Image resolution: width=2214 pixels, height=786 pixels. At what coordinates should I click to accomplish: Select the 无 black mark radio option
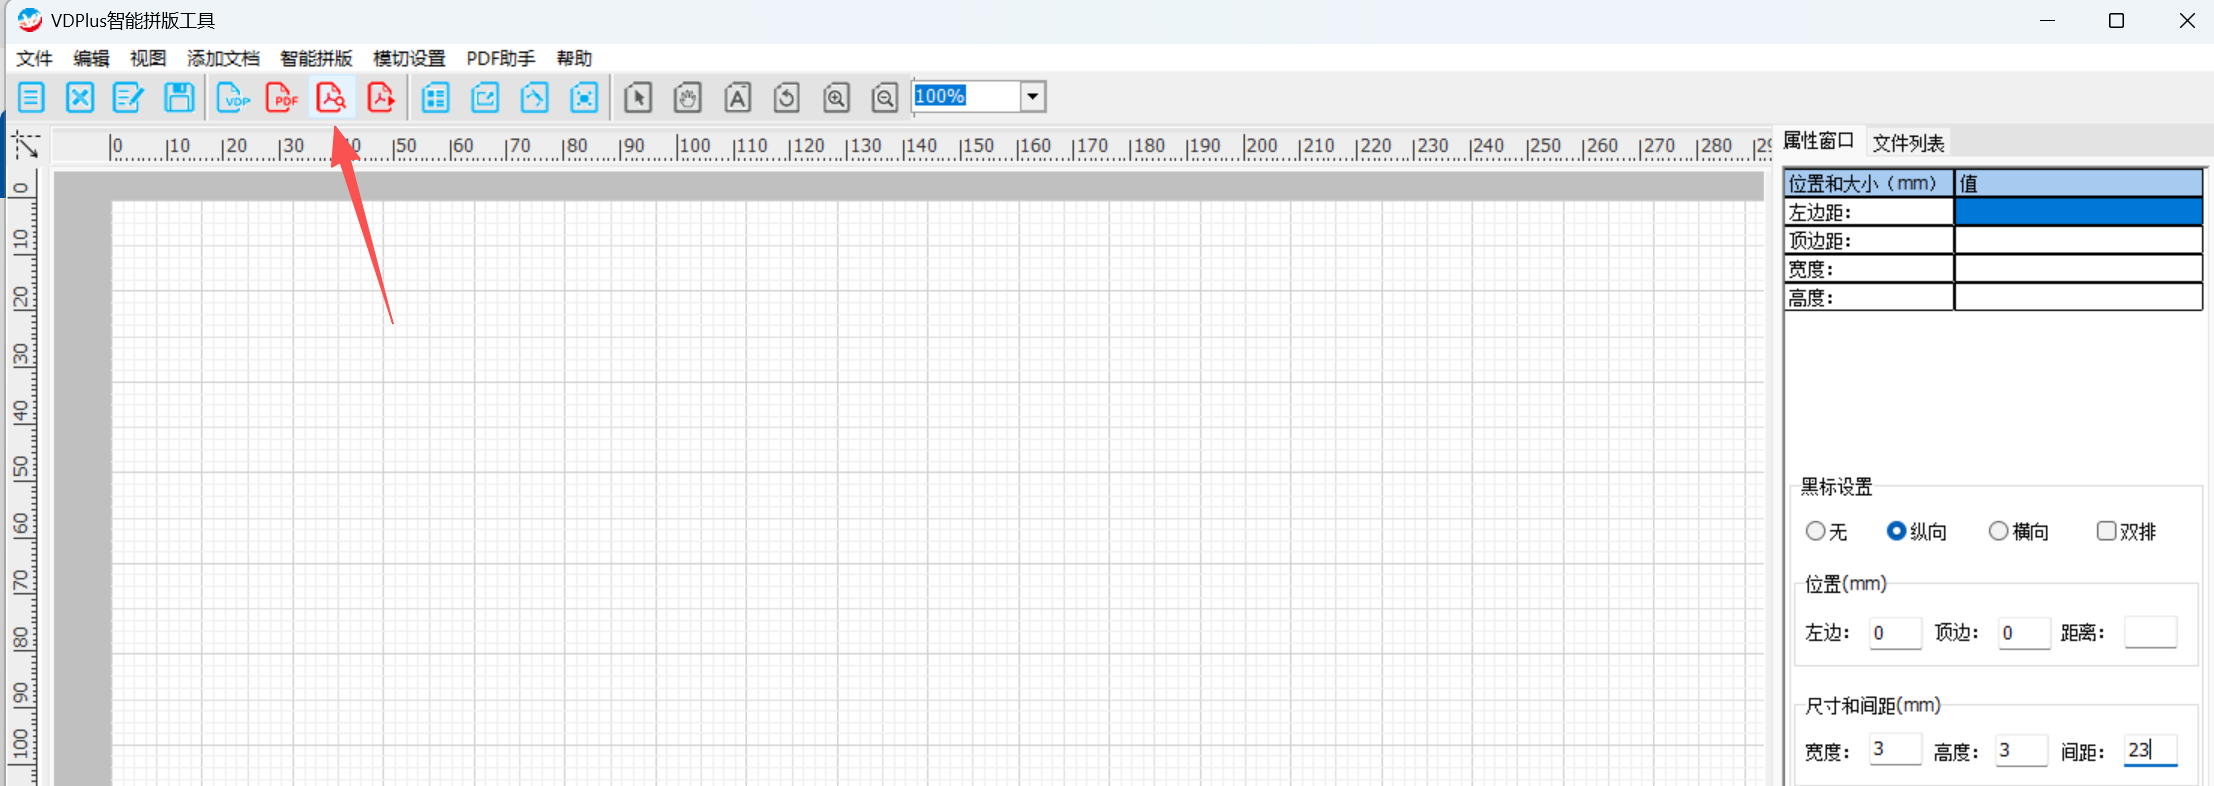click(1816, 531)
